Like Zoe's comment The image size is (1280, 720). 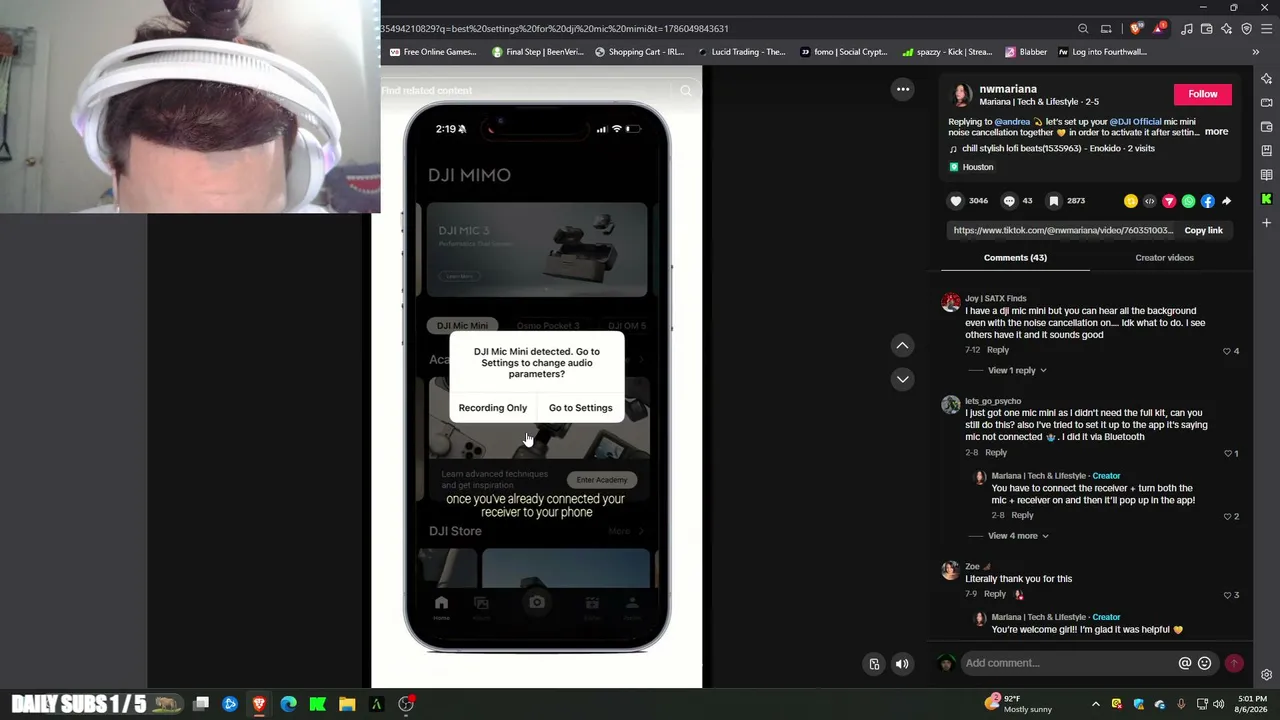[1228, 595]
